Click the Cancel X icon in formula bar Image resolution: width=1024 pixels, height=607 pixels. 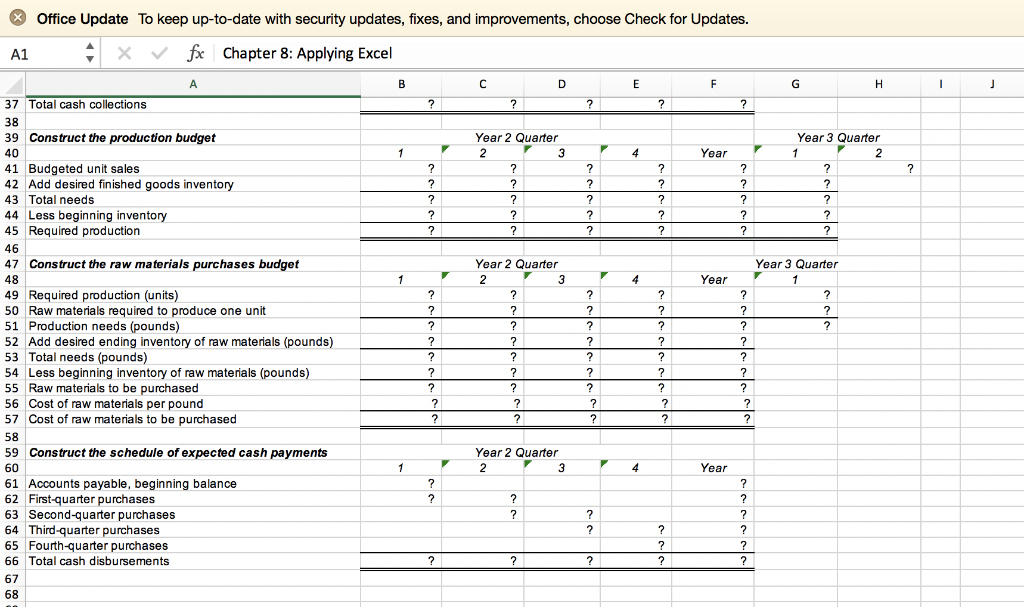(x=124, y=52)
